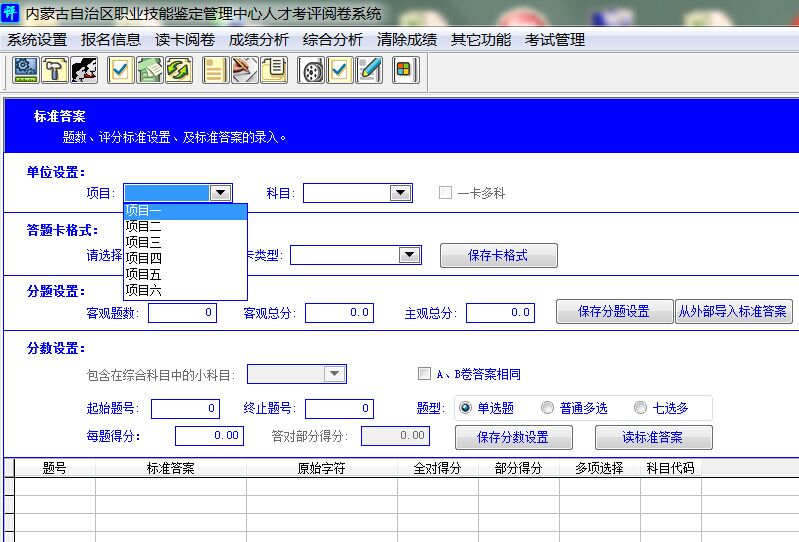Select the 七选多 question type option
Image resolution: width=799 pixels, height=542 pixels.
coord(640,408)
